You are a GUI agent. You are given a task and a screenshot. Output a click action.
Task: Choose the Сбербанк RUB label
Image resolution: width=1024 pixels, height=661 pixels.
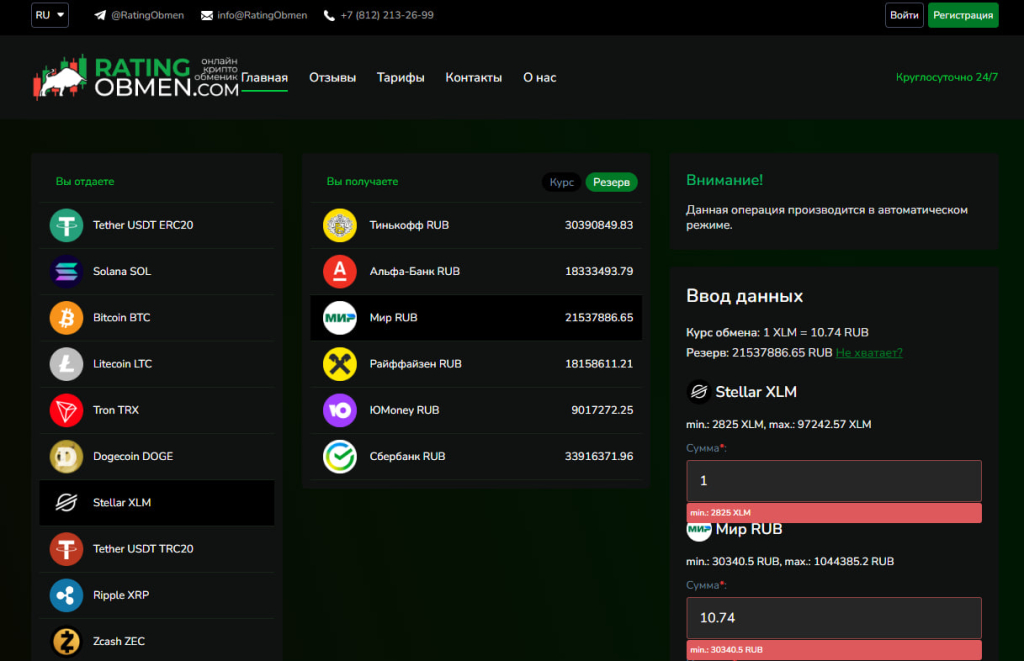point(408,457)
